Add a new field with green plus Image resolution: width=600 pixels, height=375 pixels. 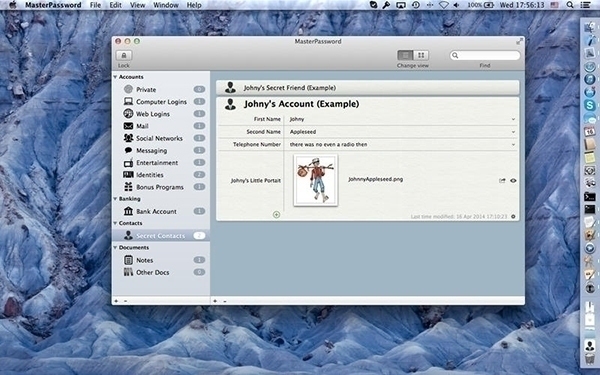276,215
